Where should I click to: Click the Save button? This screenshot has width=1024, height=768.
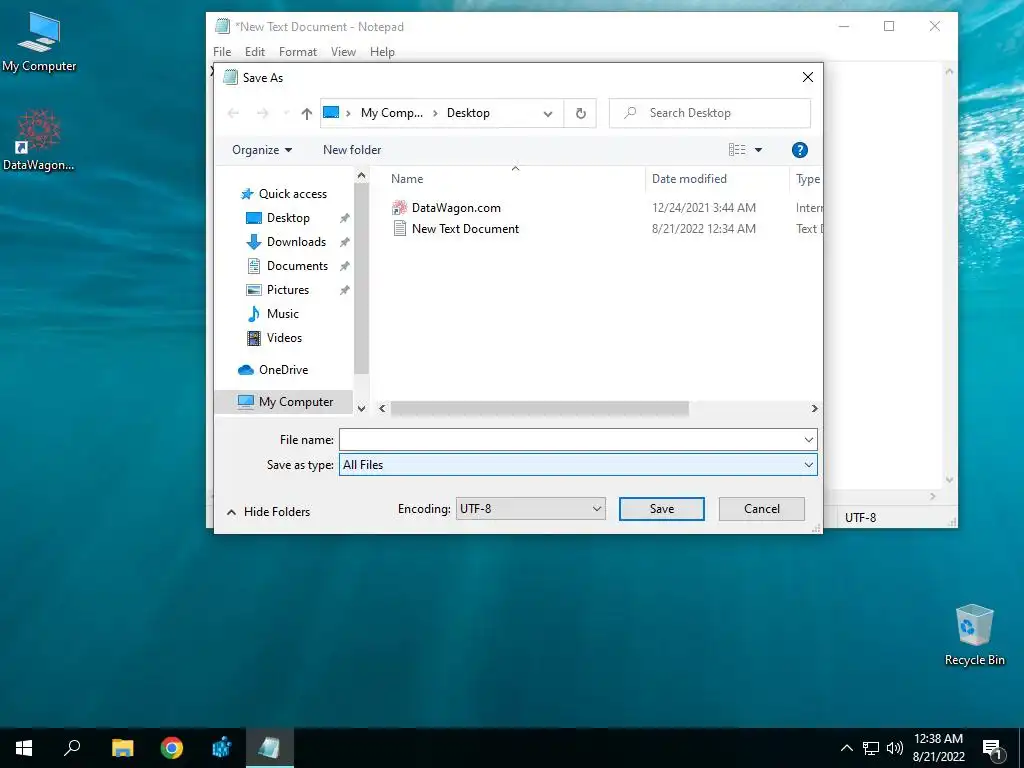point(662,509)
